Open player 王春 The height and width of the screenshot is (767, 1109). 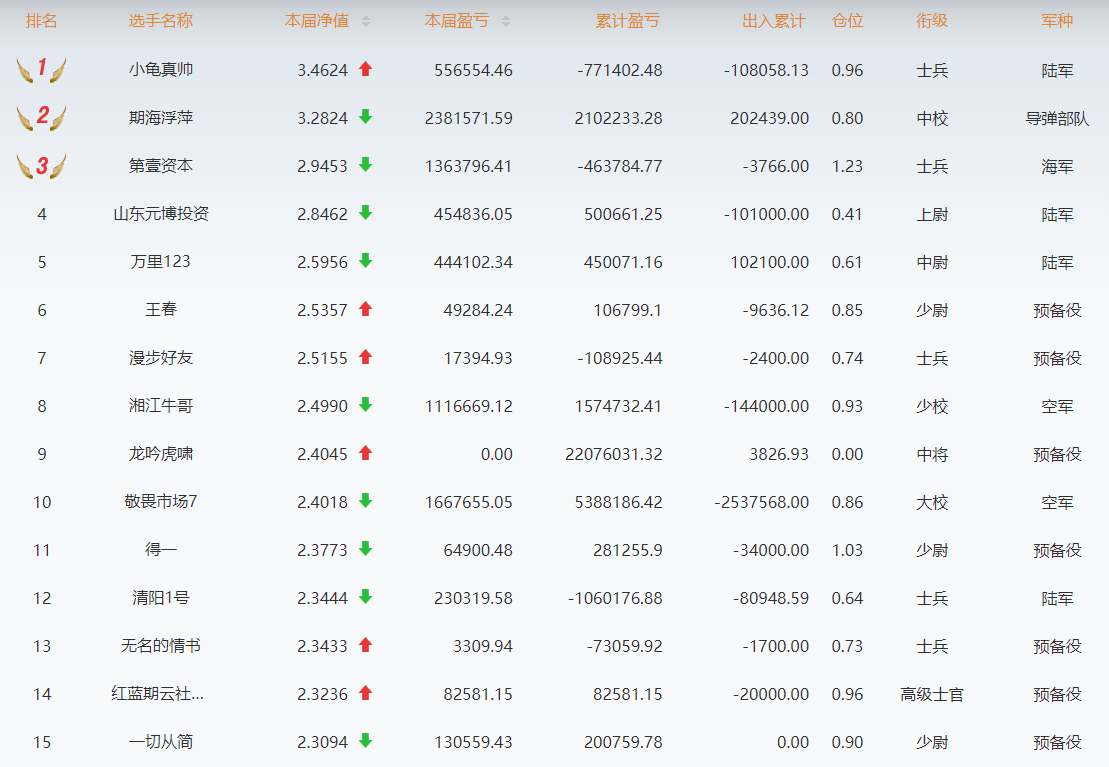(161, 309)
